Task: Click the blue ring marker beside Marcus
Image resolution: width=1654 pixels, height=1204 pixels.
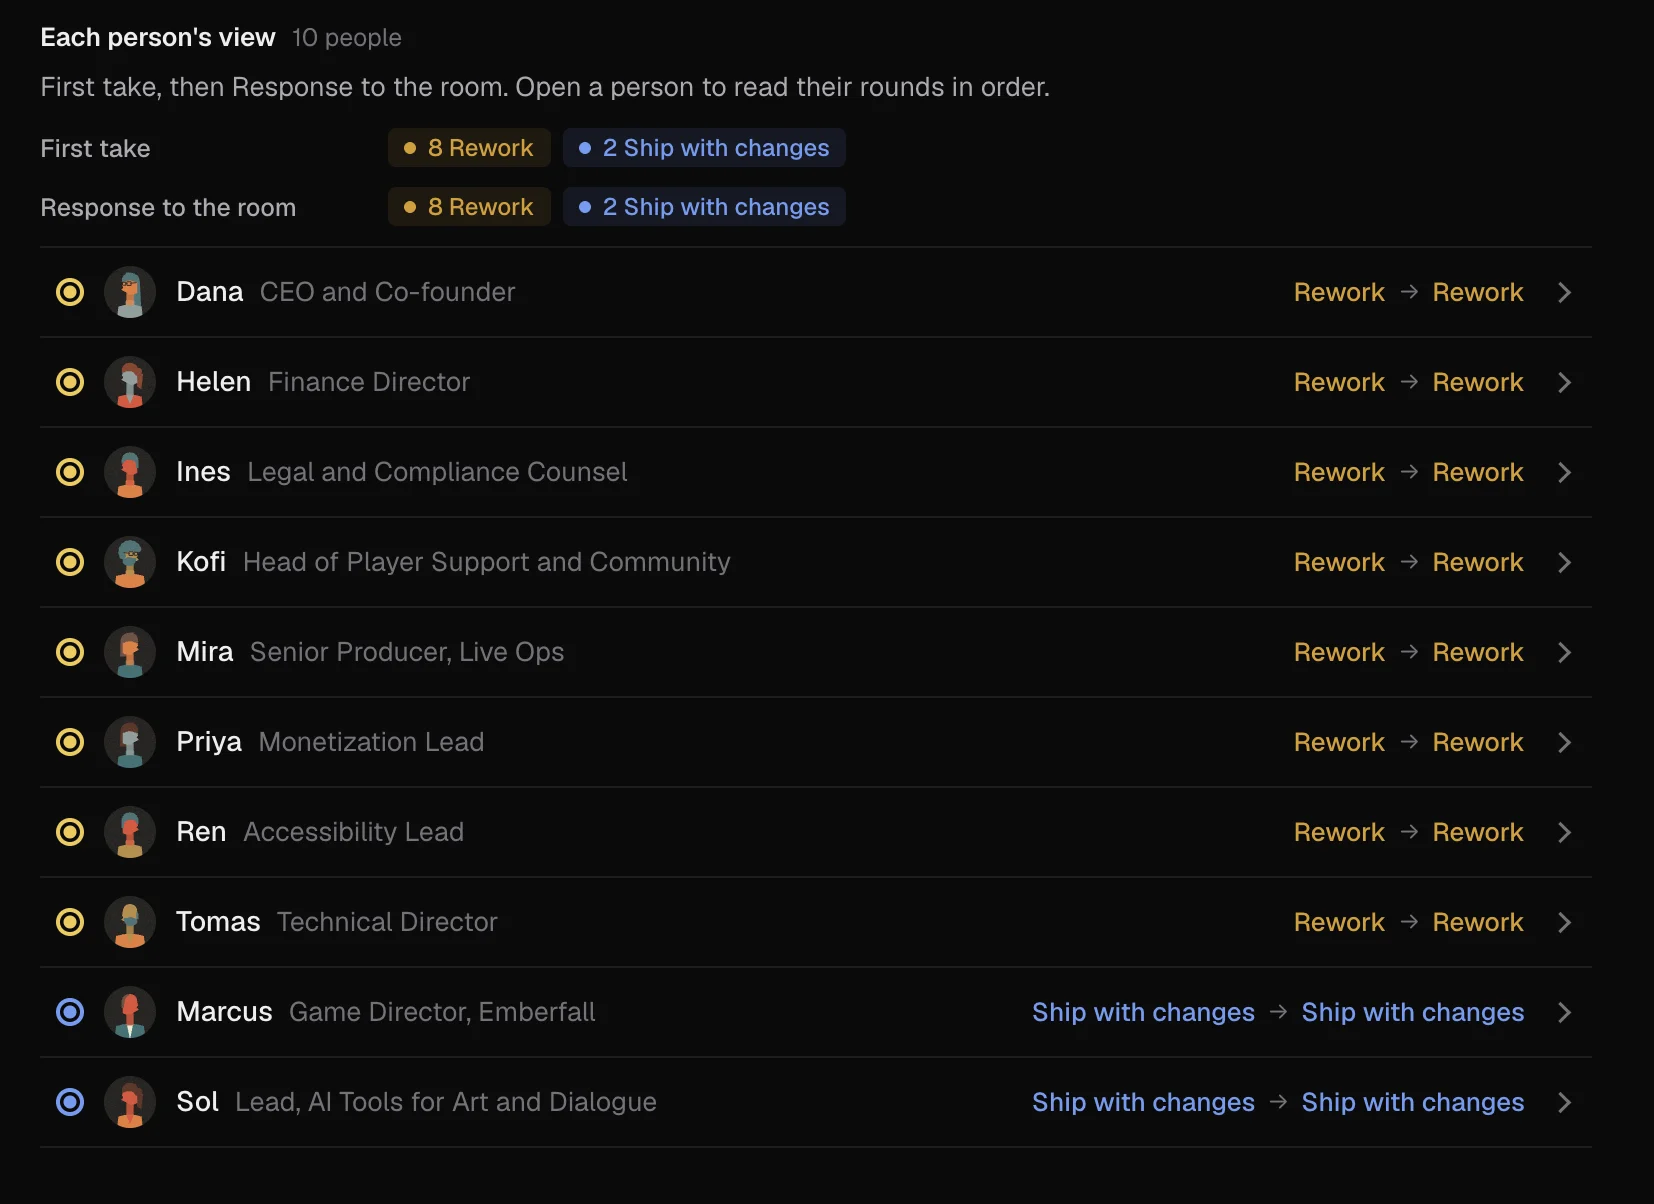Action: pyautogui.click(x=70, y=1012)
